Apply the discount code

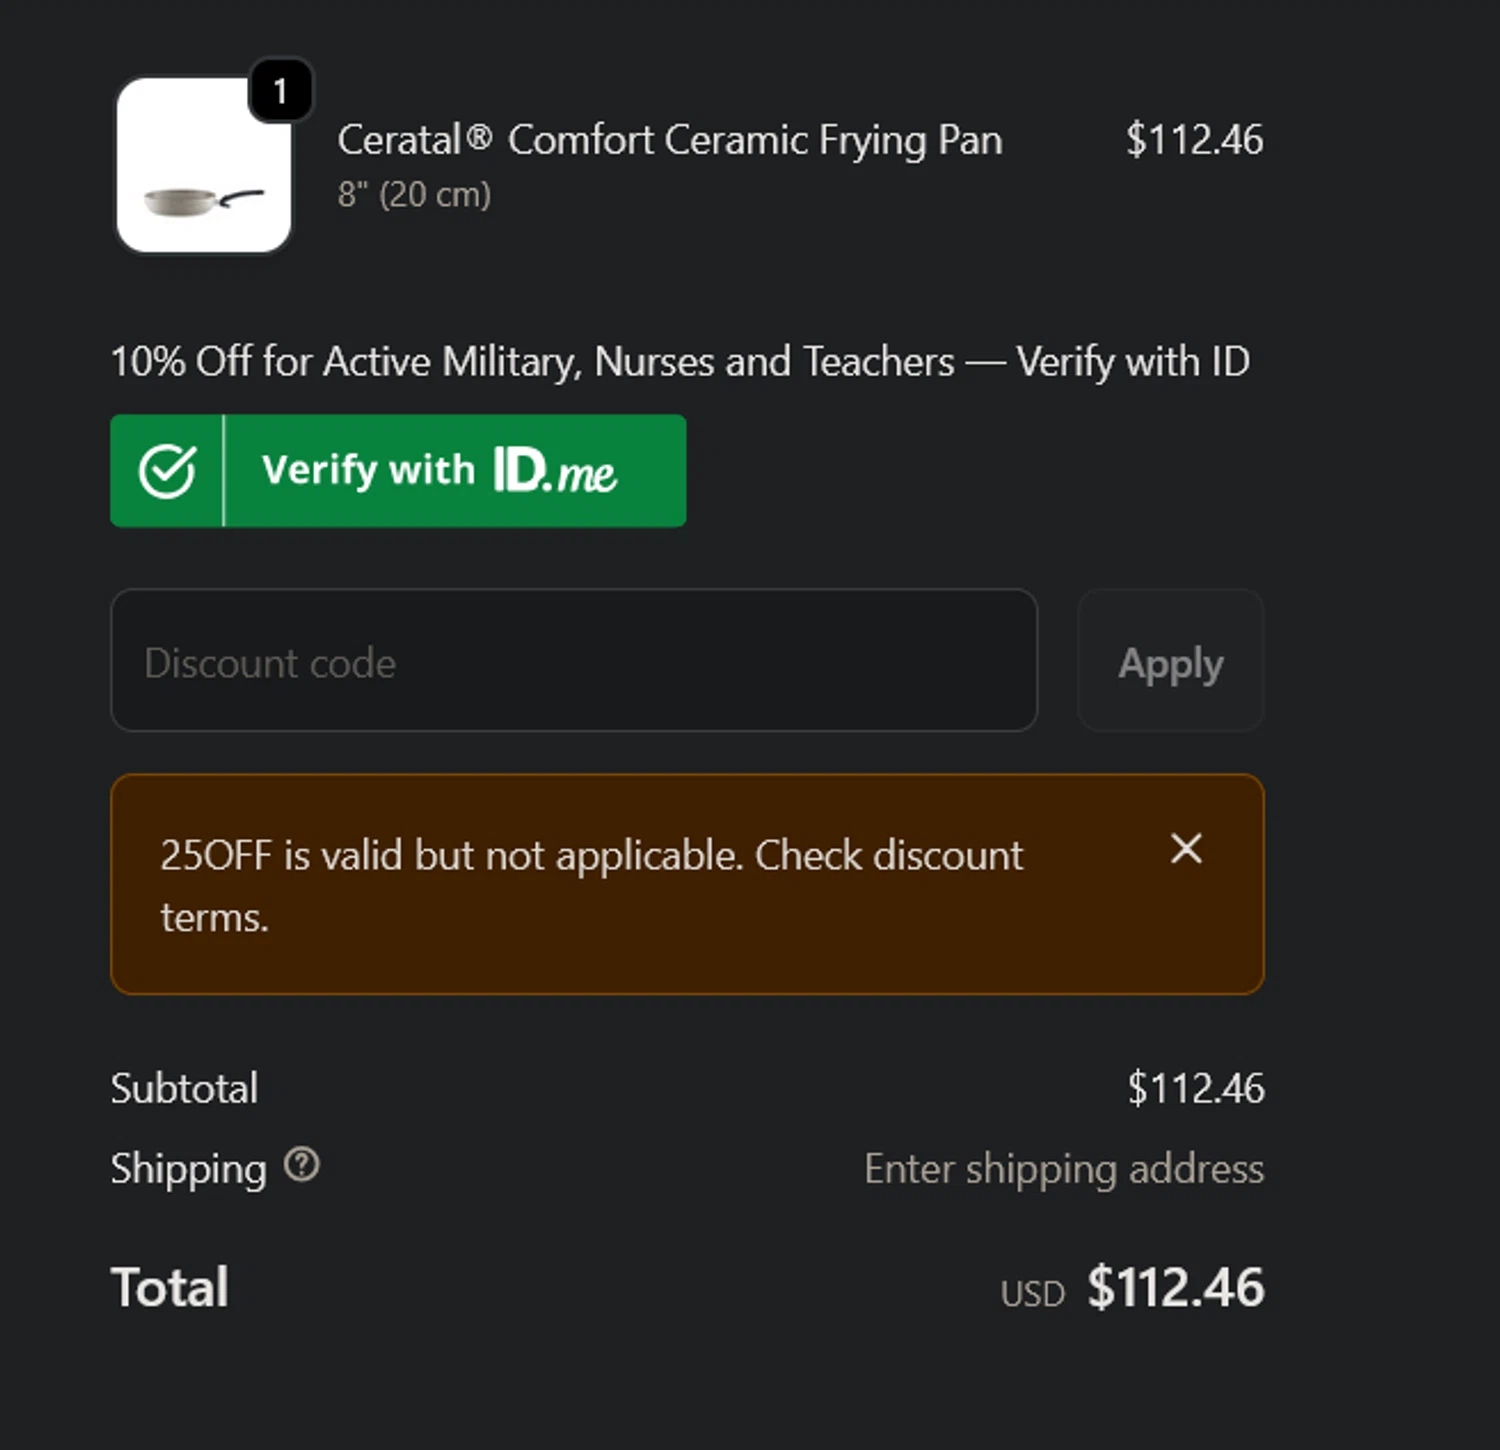1171,660
